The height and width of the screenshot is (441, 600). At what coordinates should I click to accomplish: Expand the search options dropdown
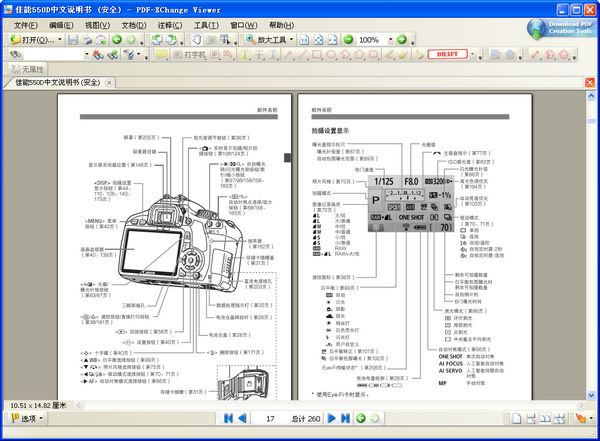(139, 55)
